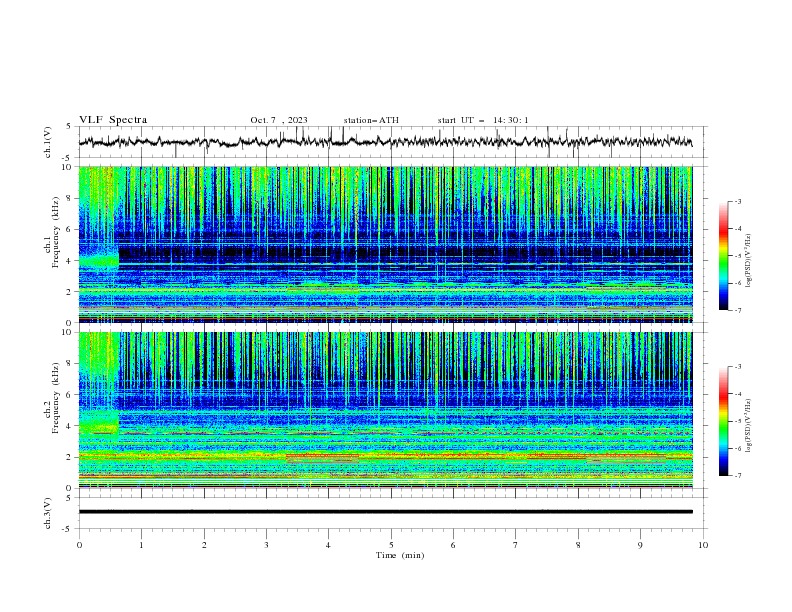Click the ch.1 green burst near 4 kHz at start
The height and width of the screenshot is (612, 792).
pos(98,261)
